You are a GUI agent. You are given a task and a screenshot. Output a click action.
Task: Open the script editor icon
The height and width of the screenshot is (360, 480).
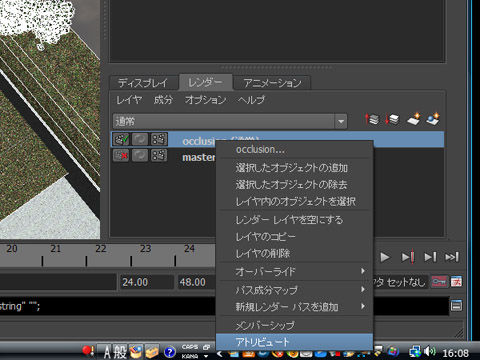456,306
